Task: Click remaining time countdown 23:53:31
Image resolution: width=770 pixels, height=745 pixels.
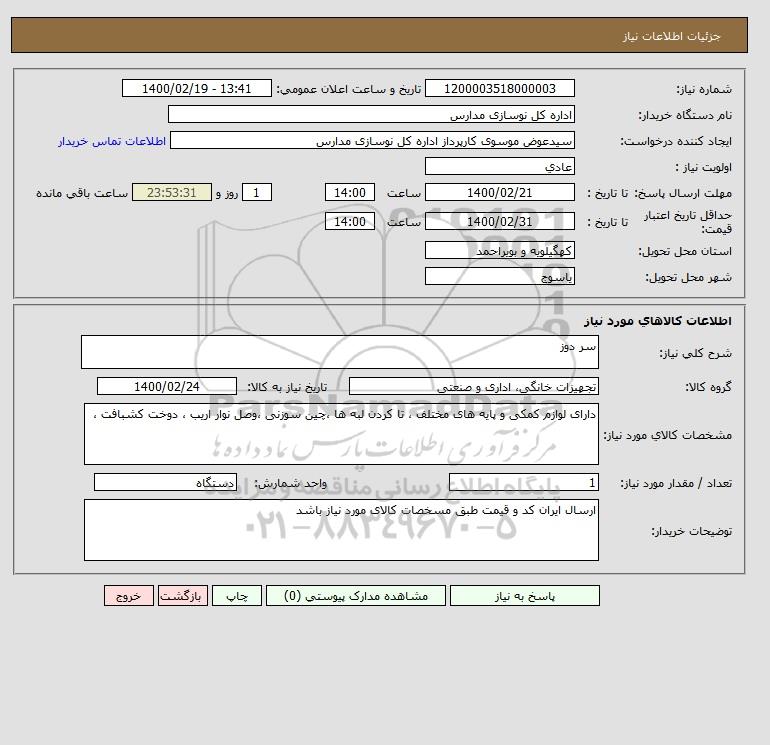Action: (172, 193)
